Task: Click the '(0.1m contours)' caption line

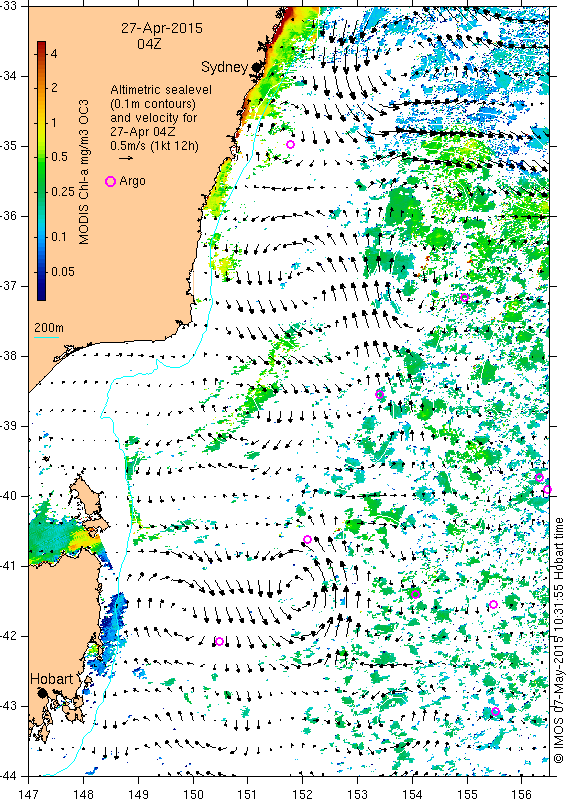Action: 153,104
